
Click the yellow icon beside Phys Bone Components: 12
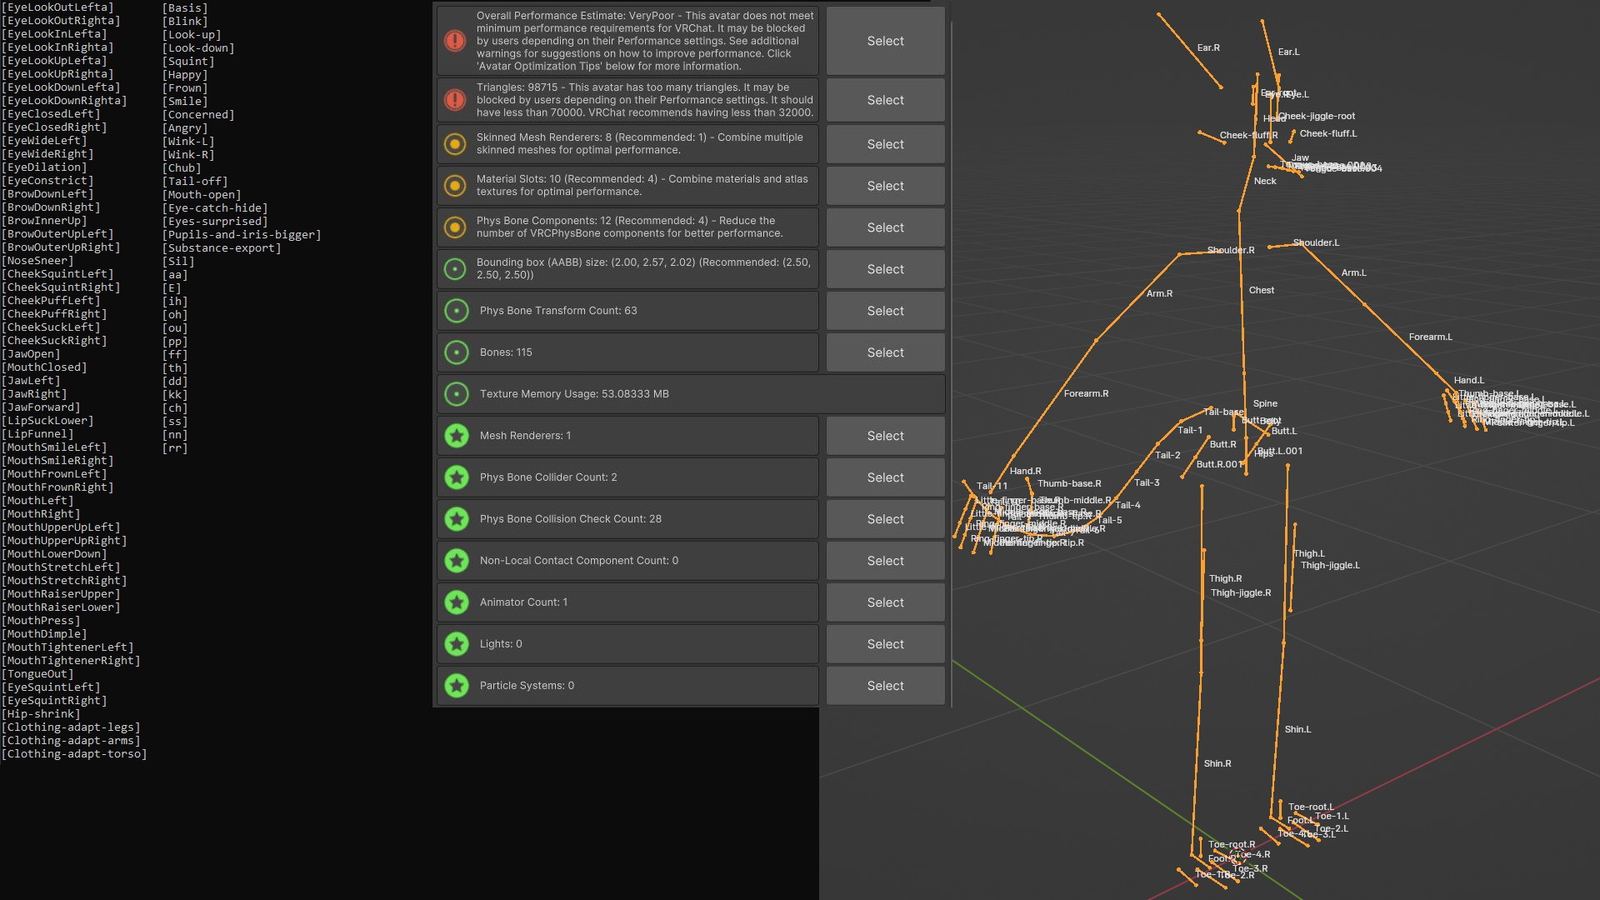[x=455, y=227]
